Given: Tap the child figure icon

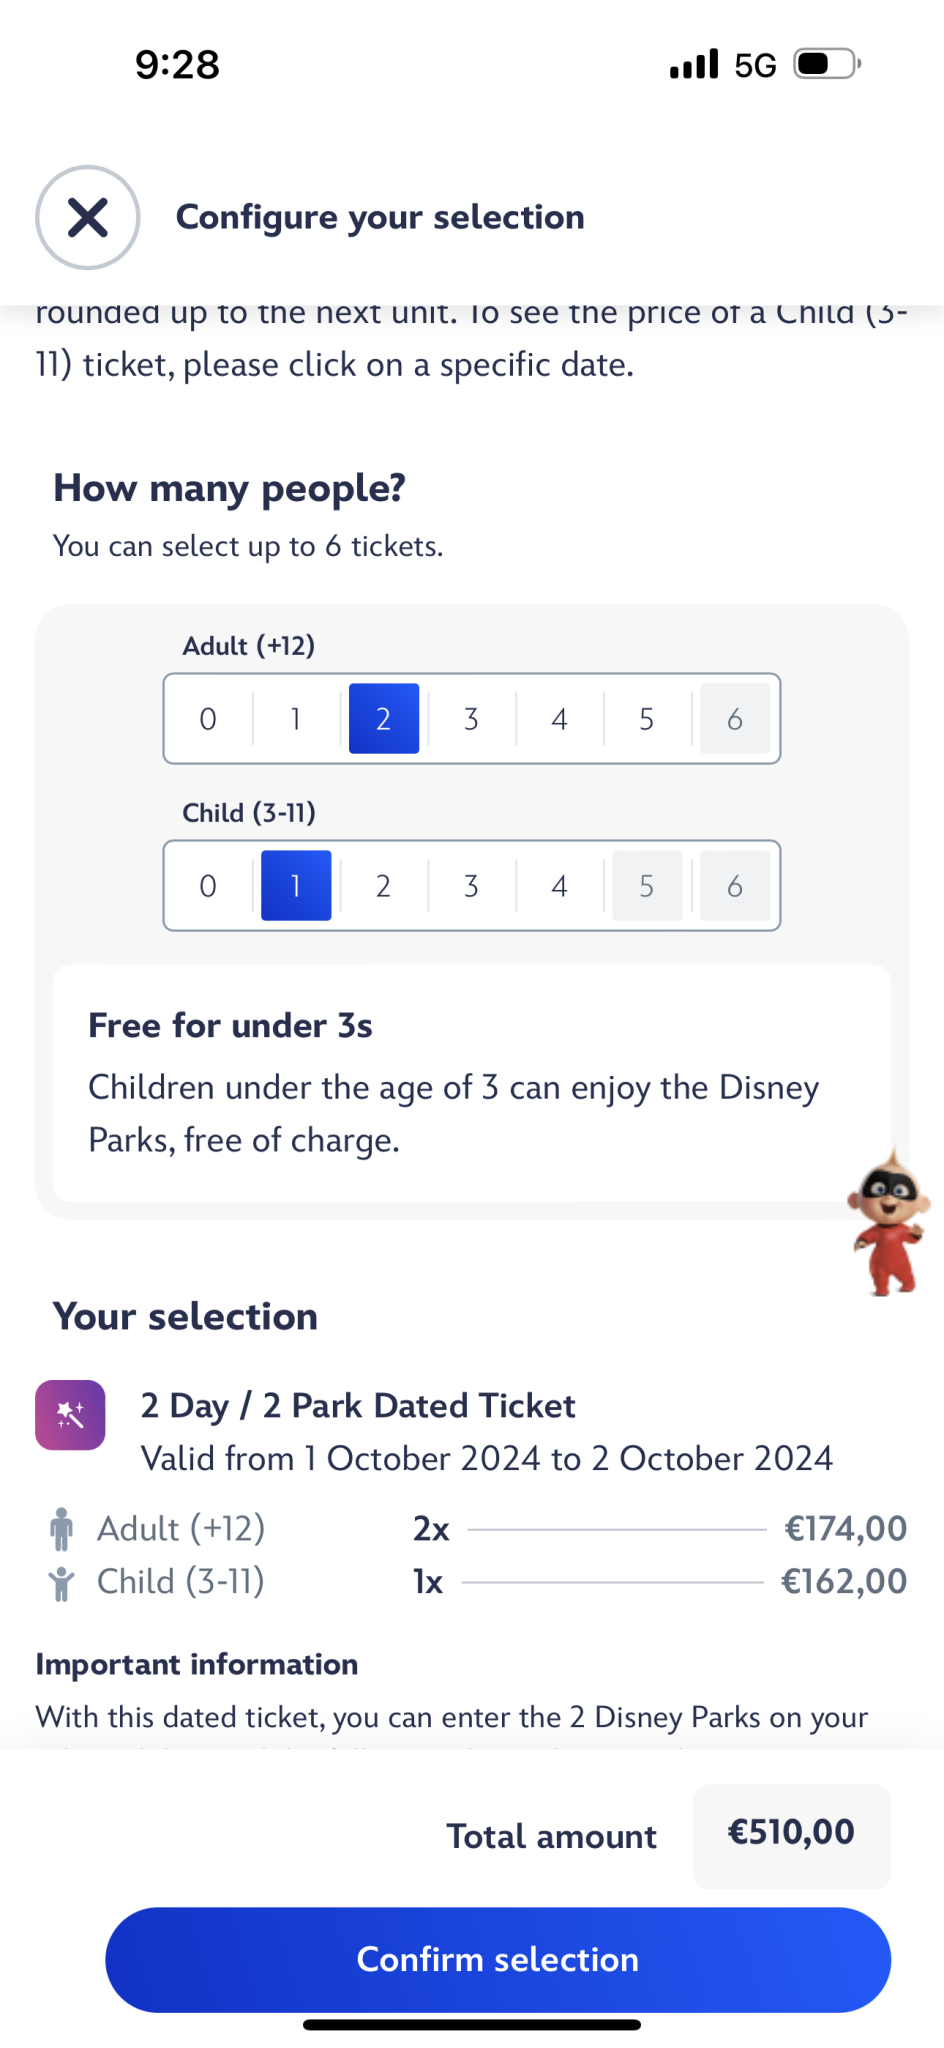Looking at the screenshot, I should pyautogui.click(x=61, y=1583).
